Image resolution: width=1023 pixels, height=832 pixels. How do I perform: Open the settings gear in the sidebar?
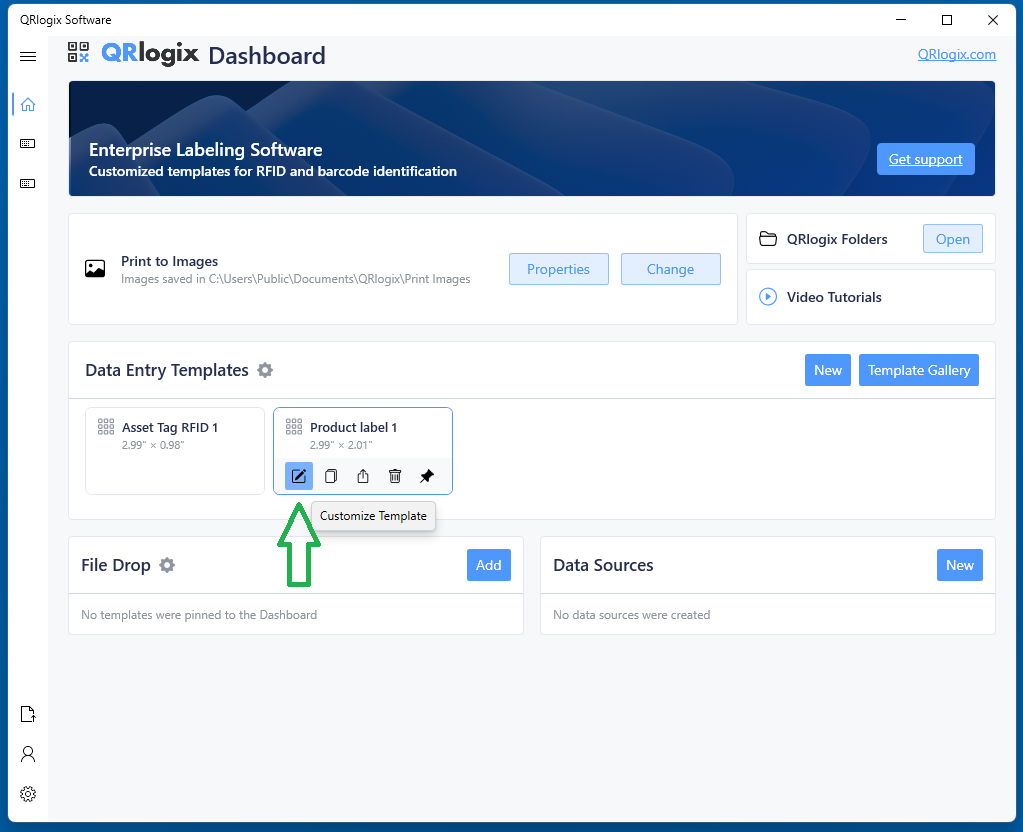[28, 794]
